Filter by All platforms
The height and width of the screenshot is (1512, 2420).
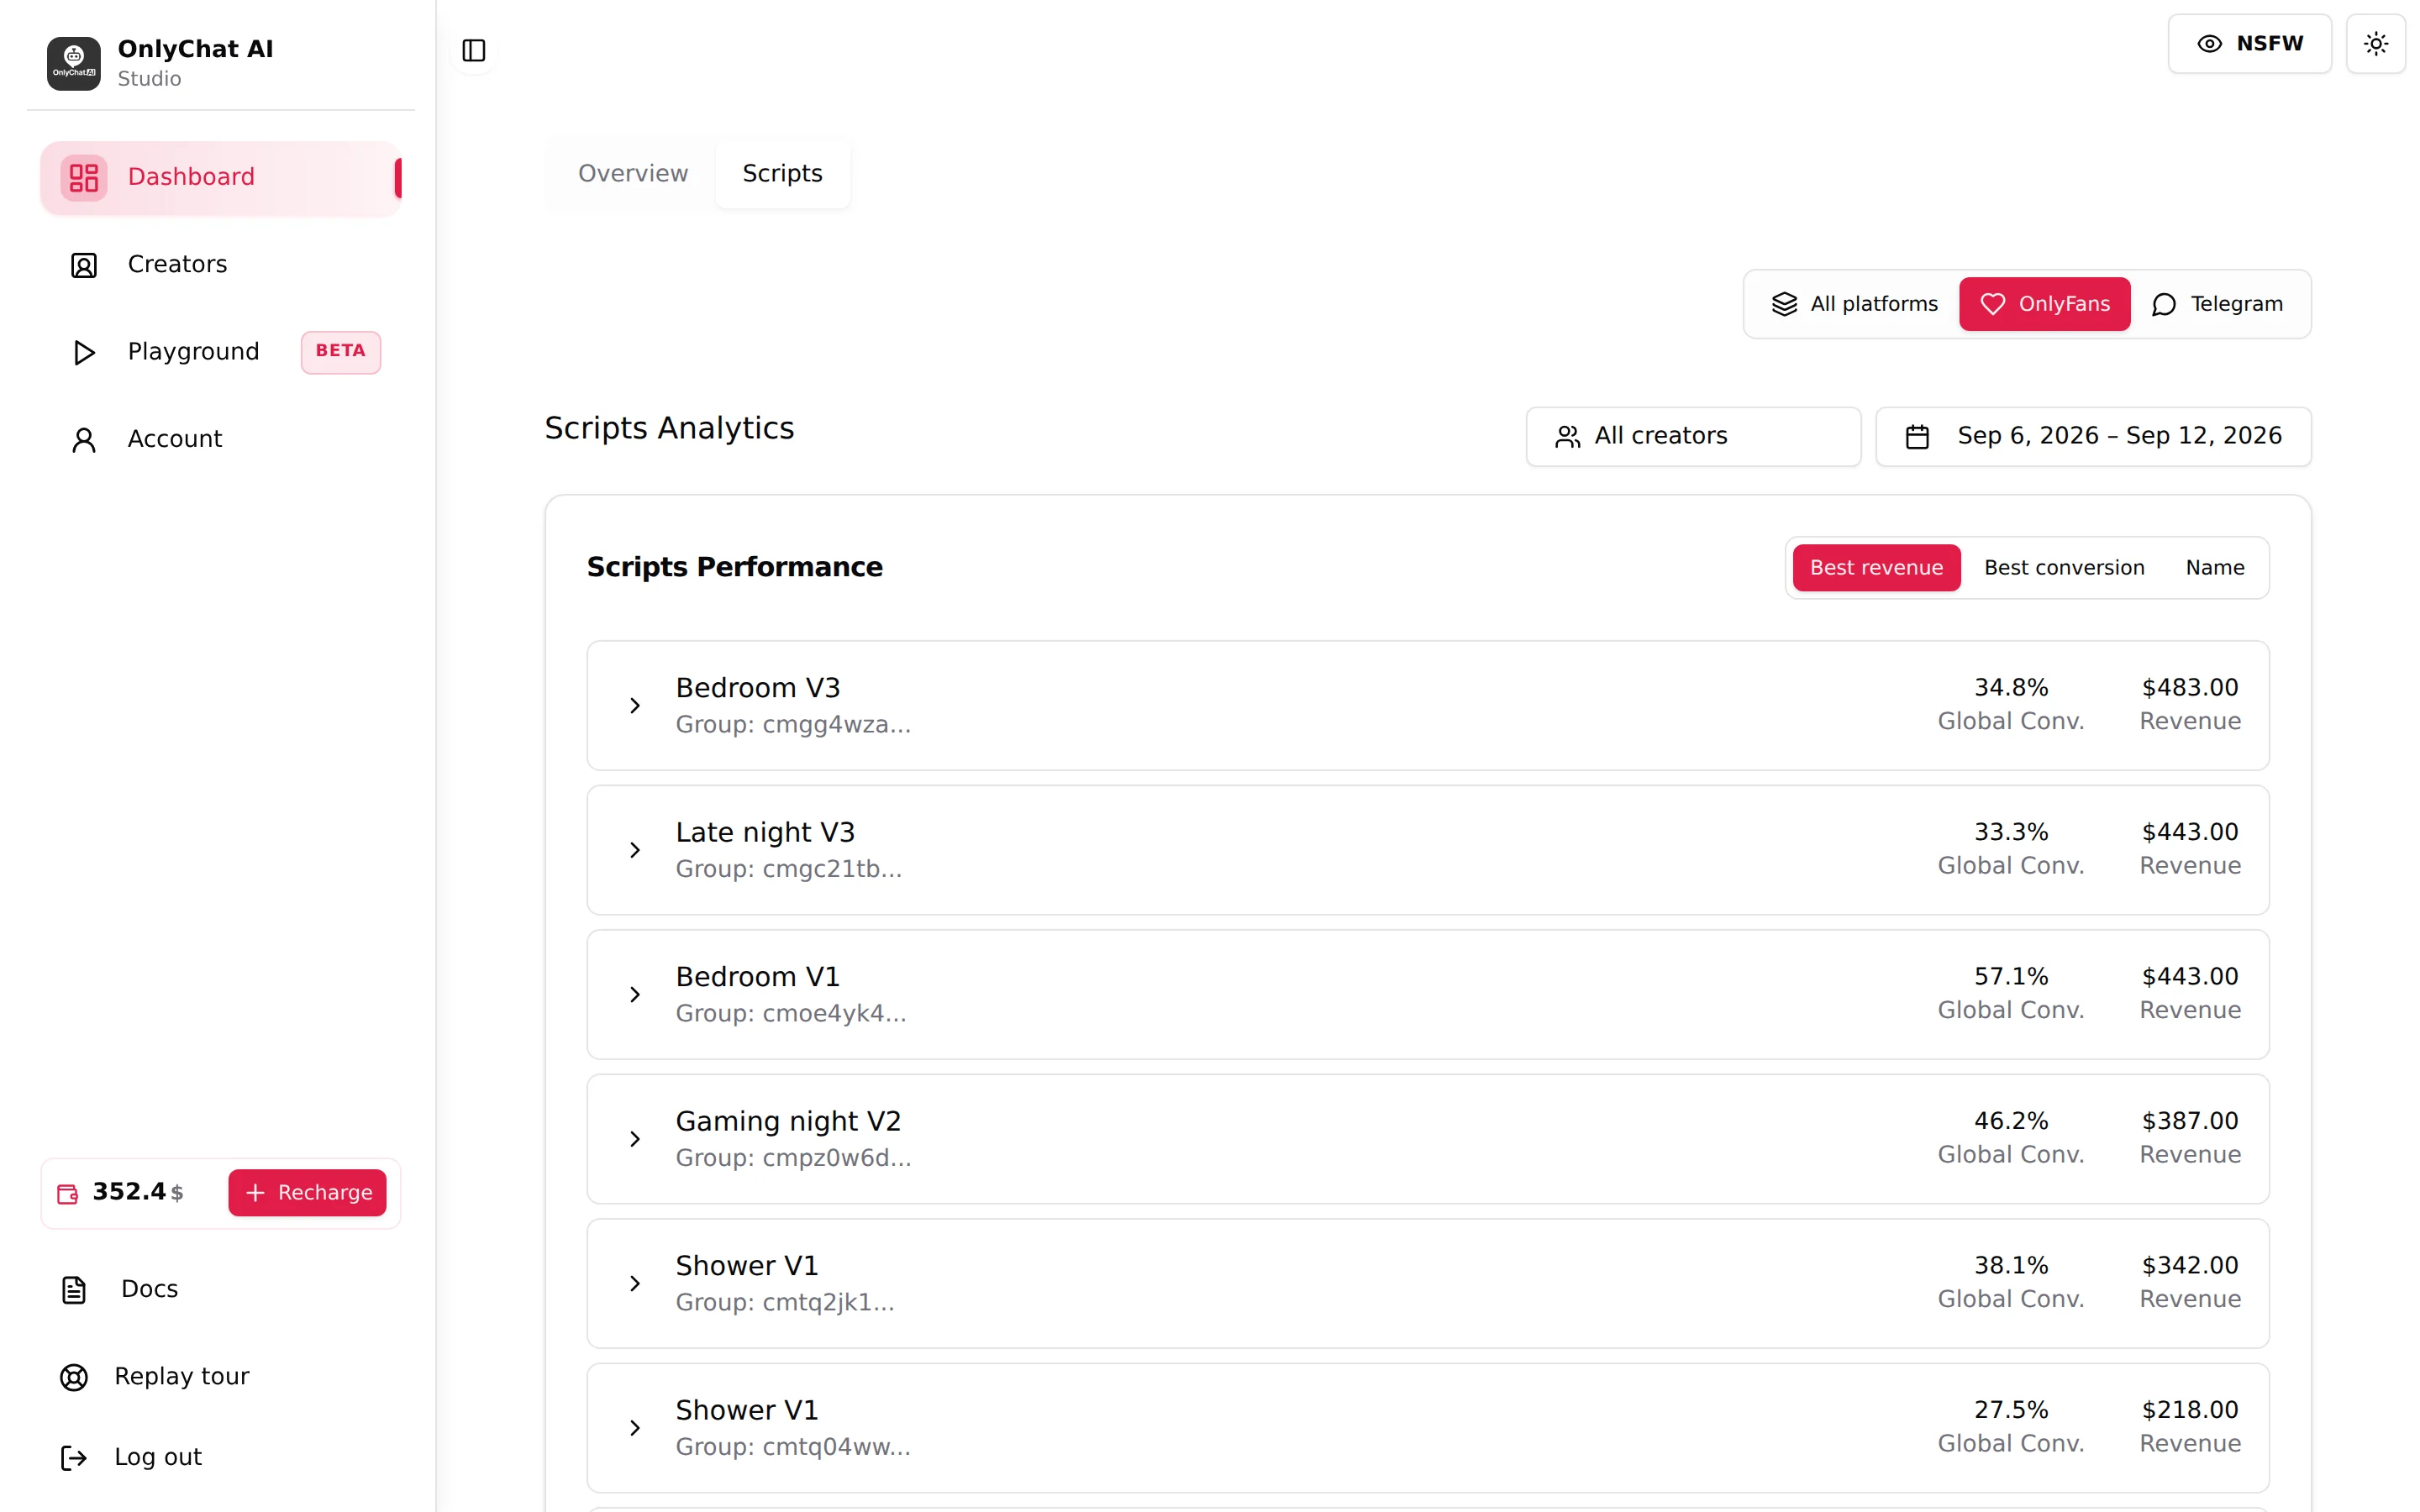pos(1854,304)
